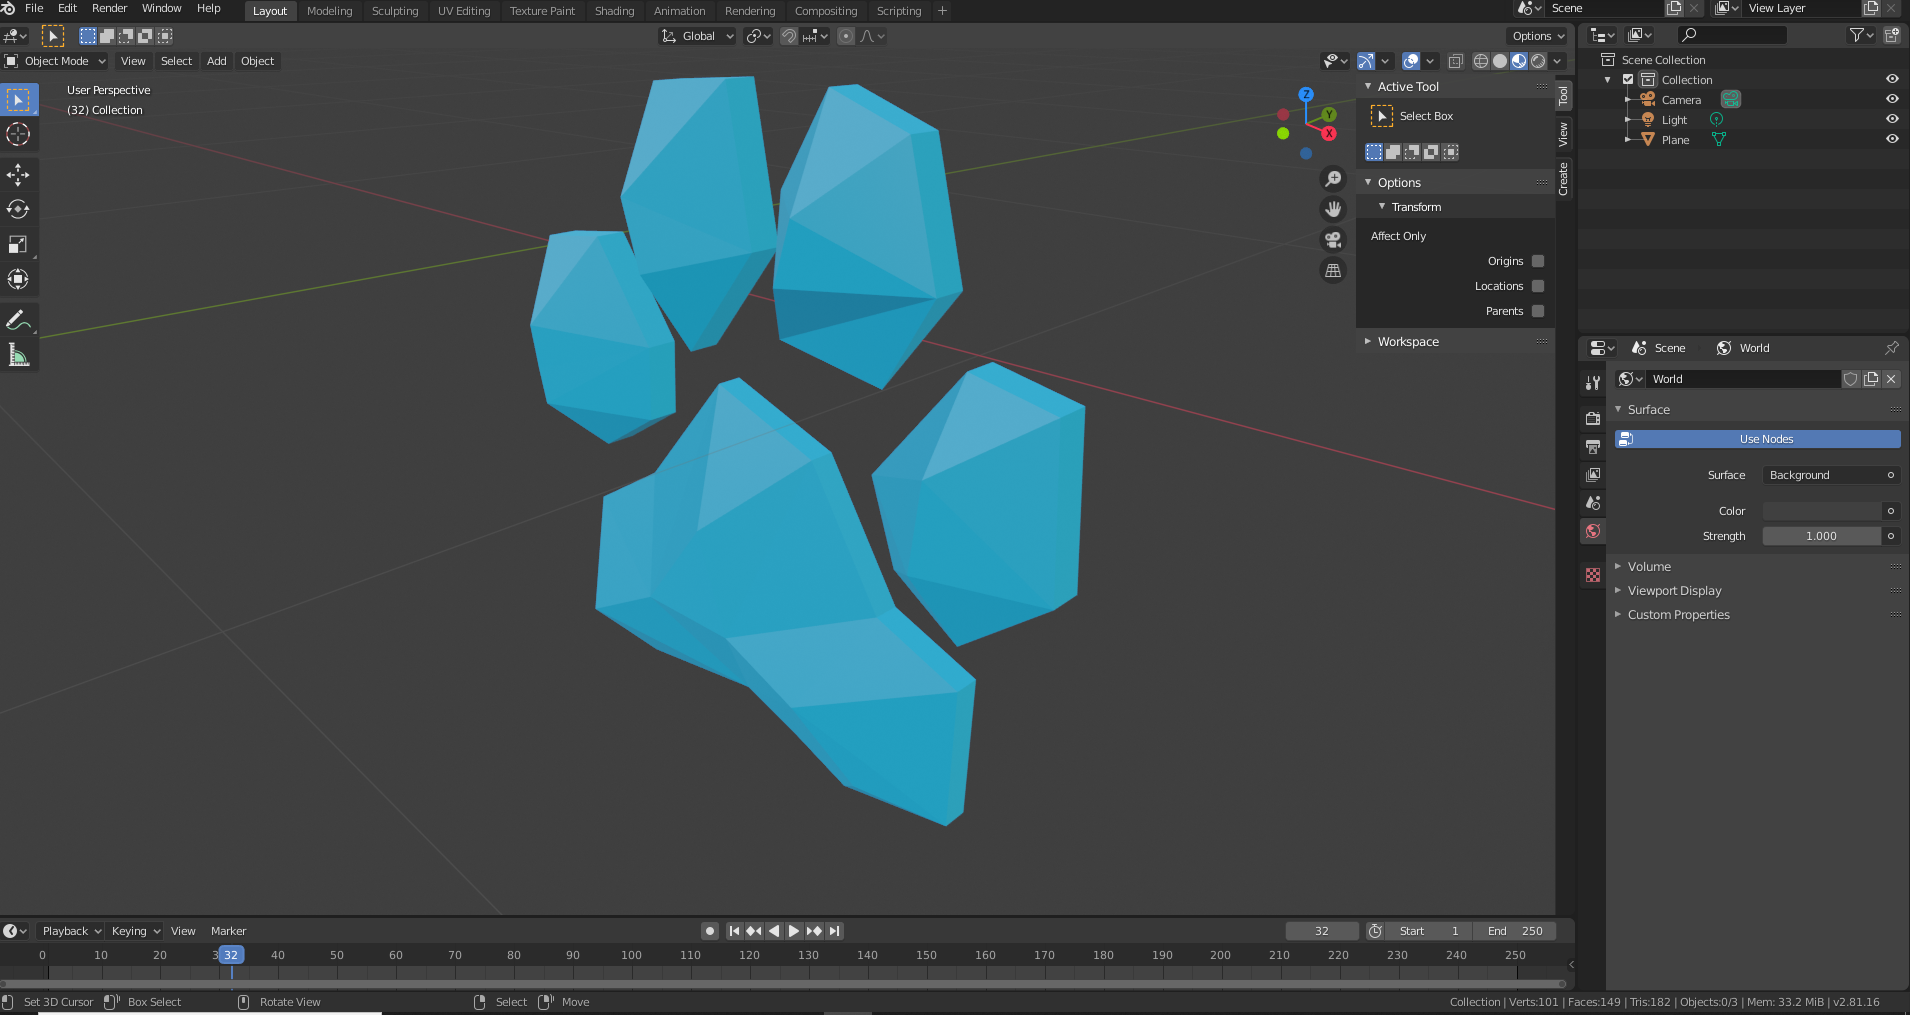Viewport: 1920px width, 1015px height.
Task: Hide the Light object in the Outliner
Action: coord(1893,118)
